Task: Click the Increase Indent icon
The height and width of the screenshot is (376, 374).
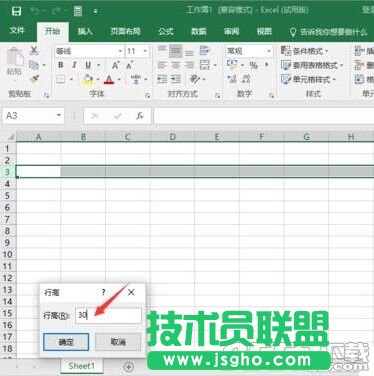Action: click(x=176, y=79)
